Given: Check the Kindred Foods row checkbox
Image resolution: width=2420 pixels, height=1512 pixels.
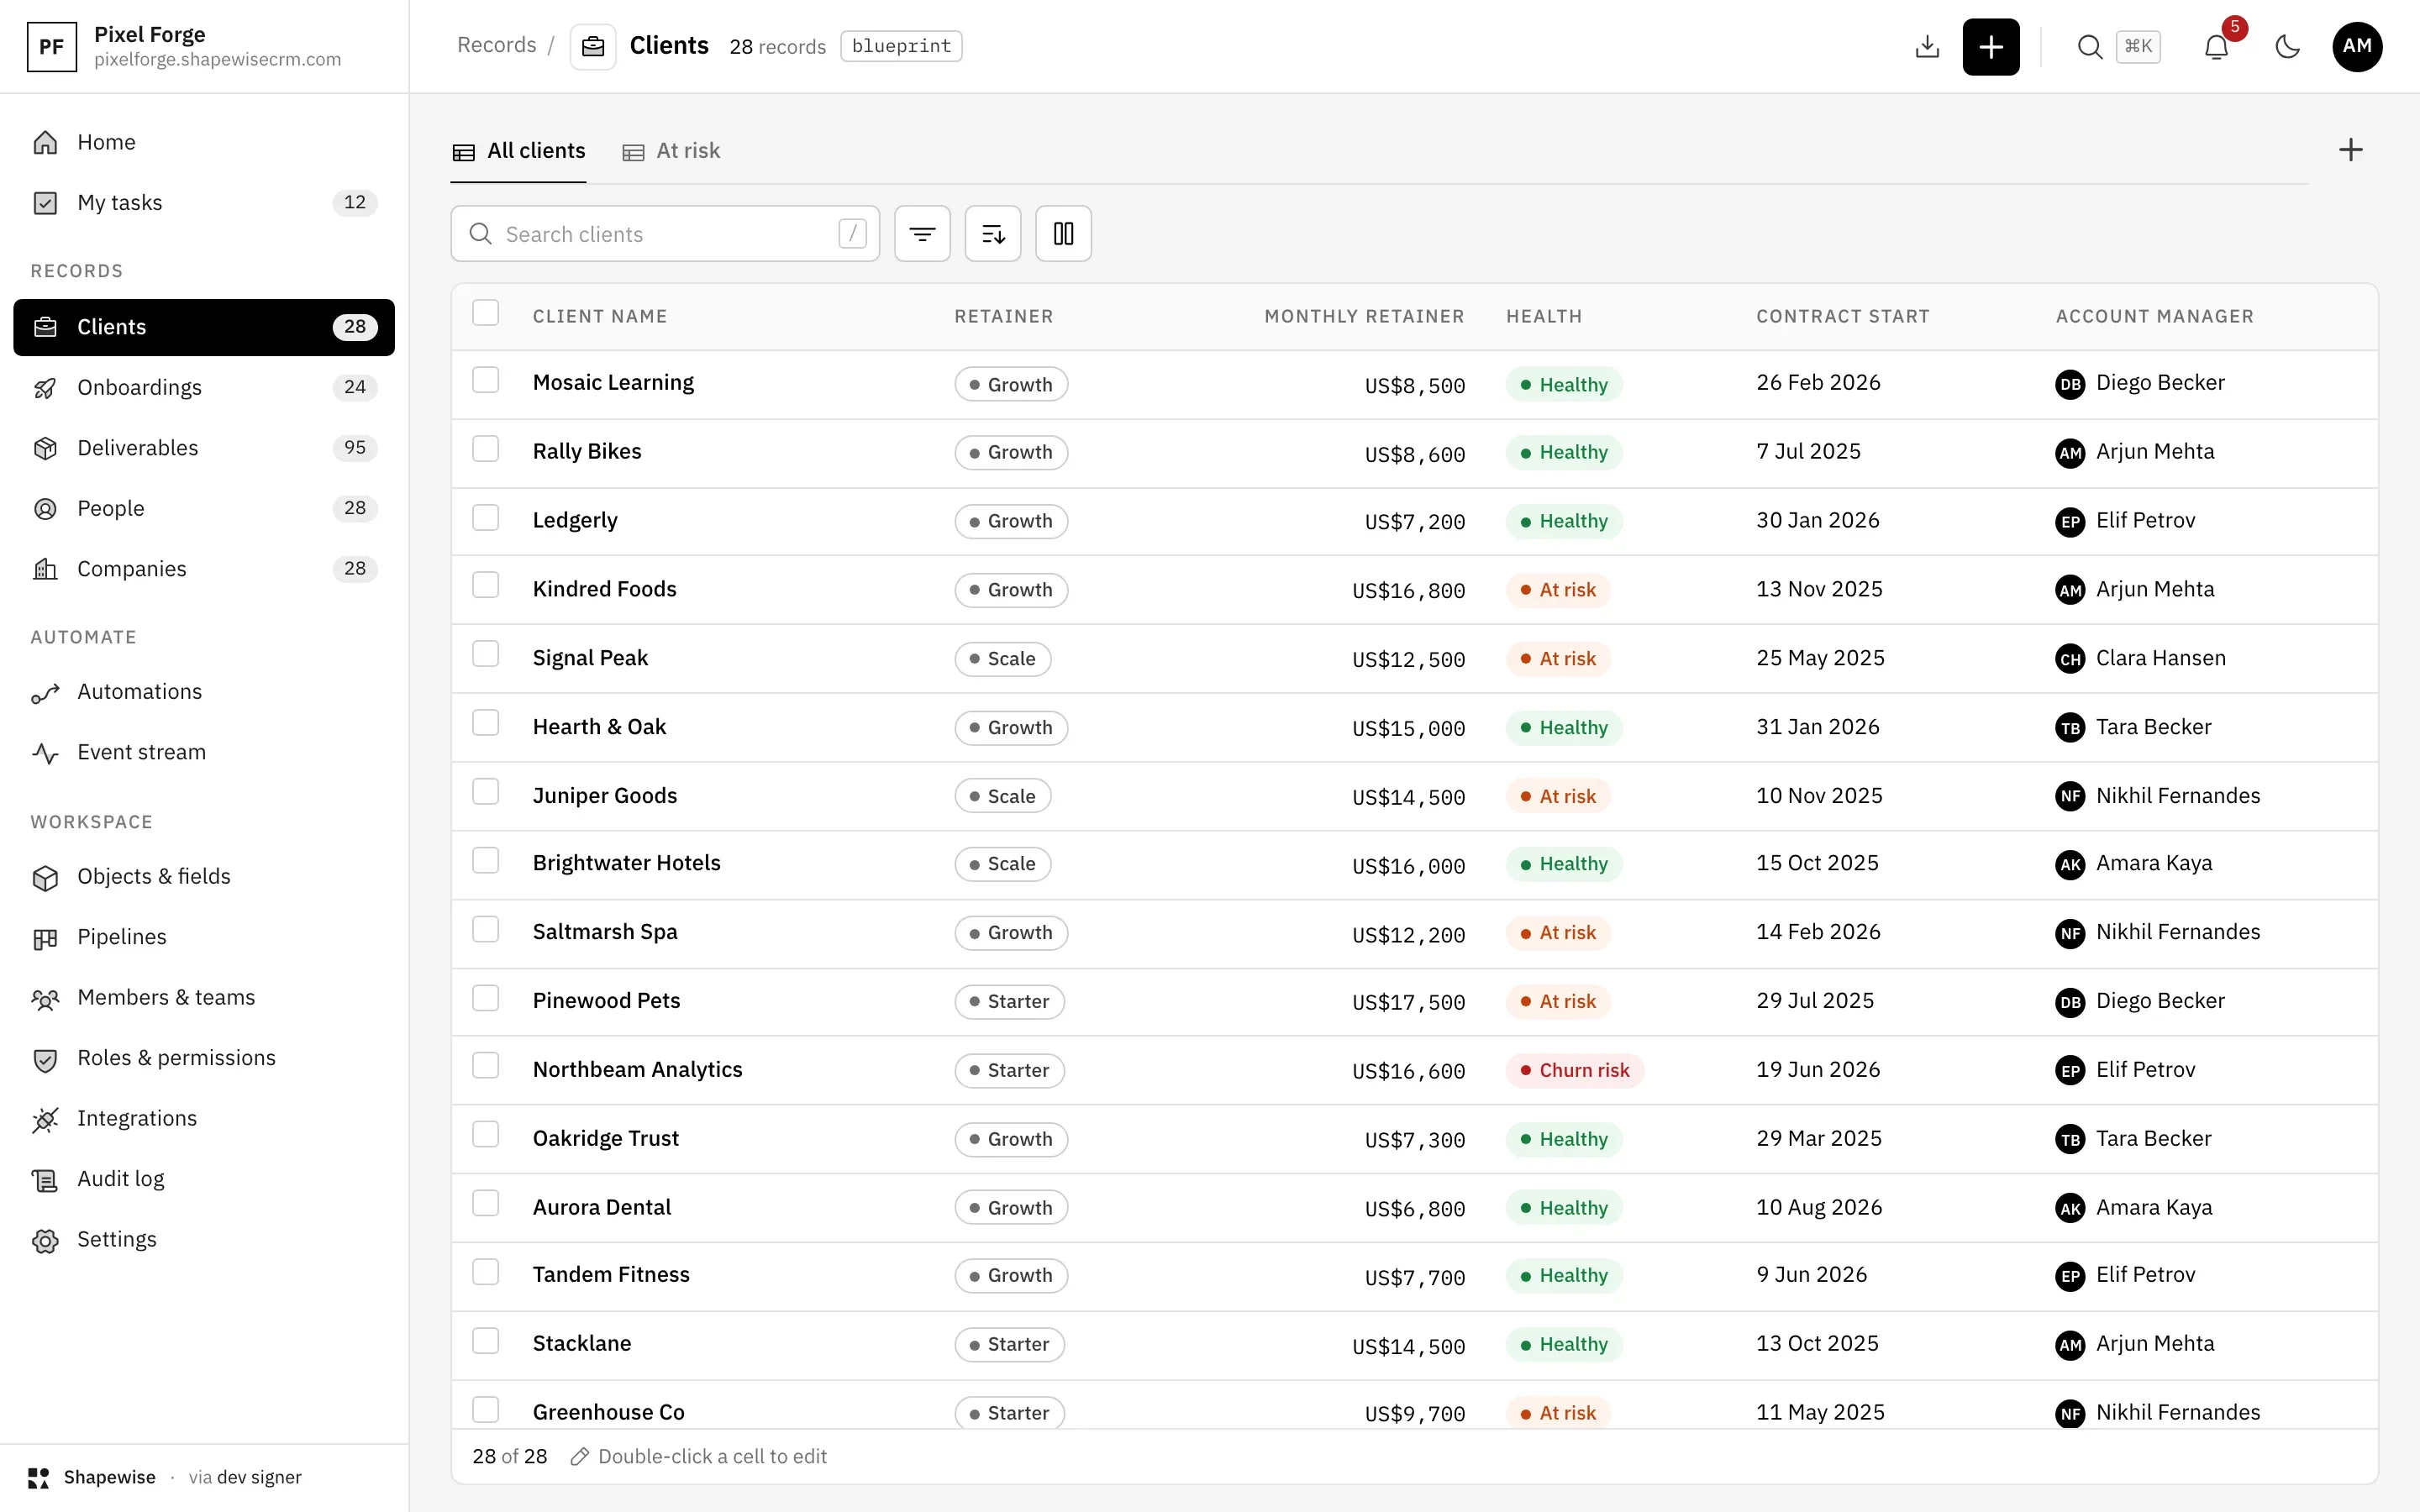Looking at the screenshot, I should pyautogui.click(x=485, y=585).
